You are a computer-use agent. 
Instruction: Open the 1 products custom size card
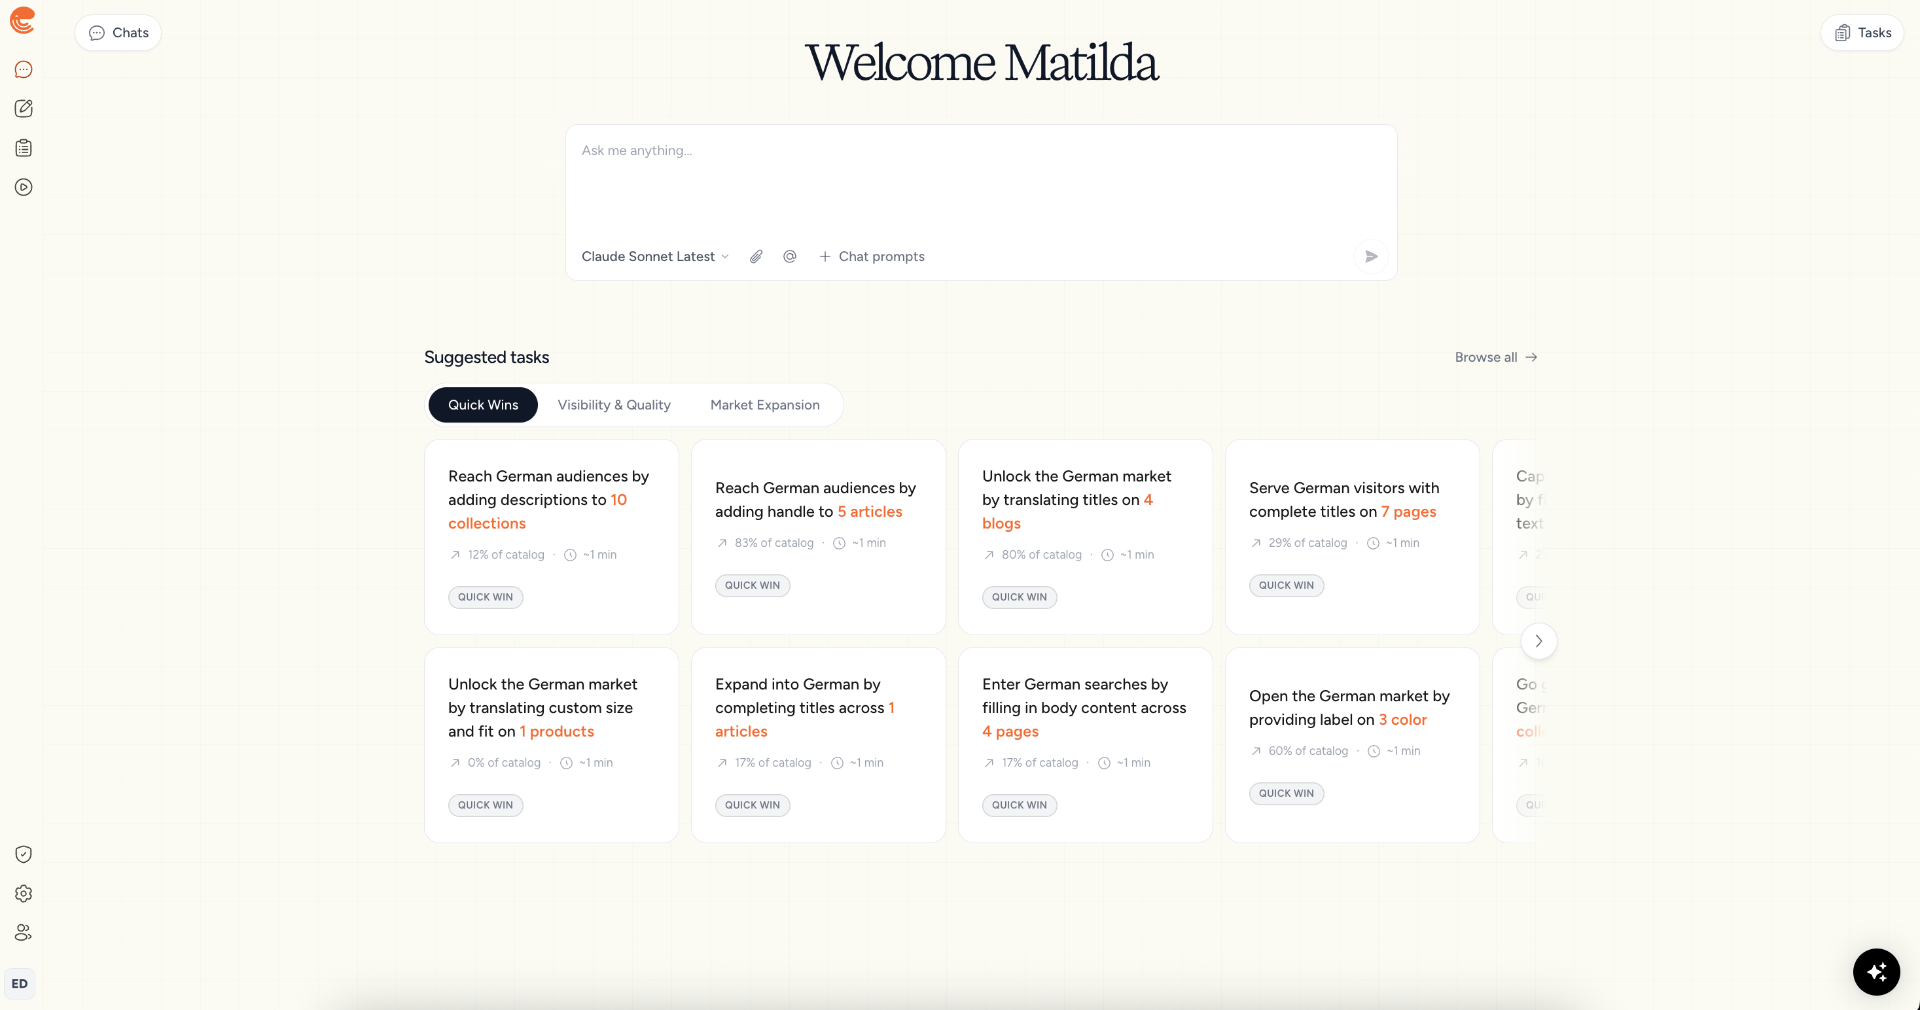point(551,745)
